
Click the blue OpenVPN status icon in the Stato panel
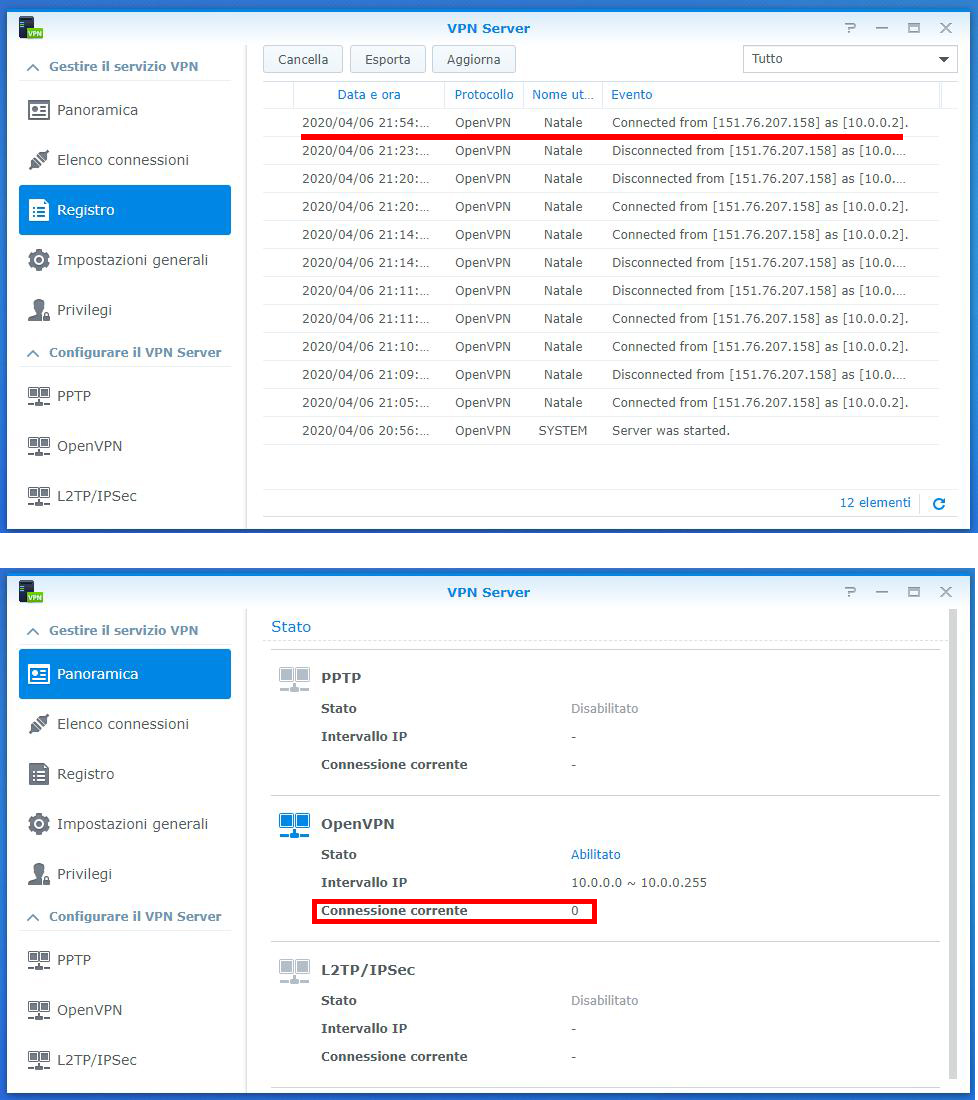[x=294, y=825]
